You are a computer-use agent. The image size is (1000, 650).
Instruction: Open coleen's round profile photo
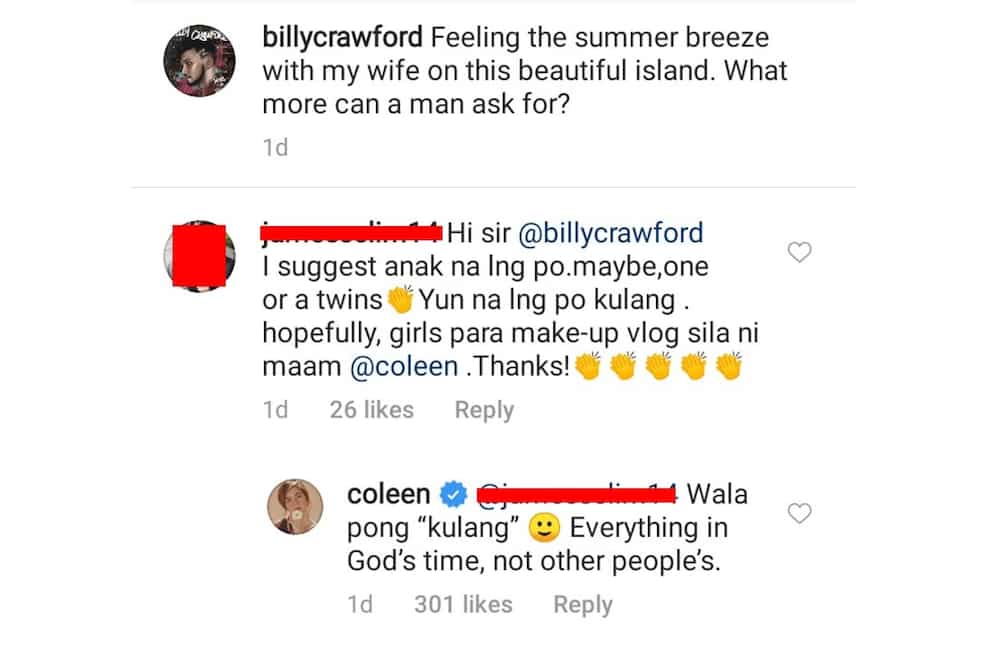click(x=295, y=506)
